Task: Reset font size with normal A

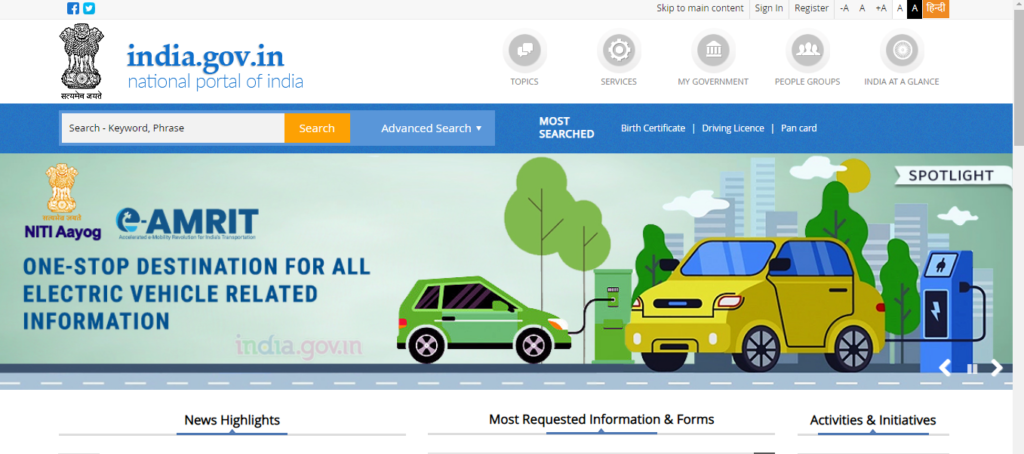Action: [862, 8]
